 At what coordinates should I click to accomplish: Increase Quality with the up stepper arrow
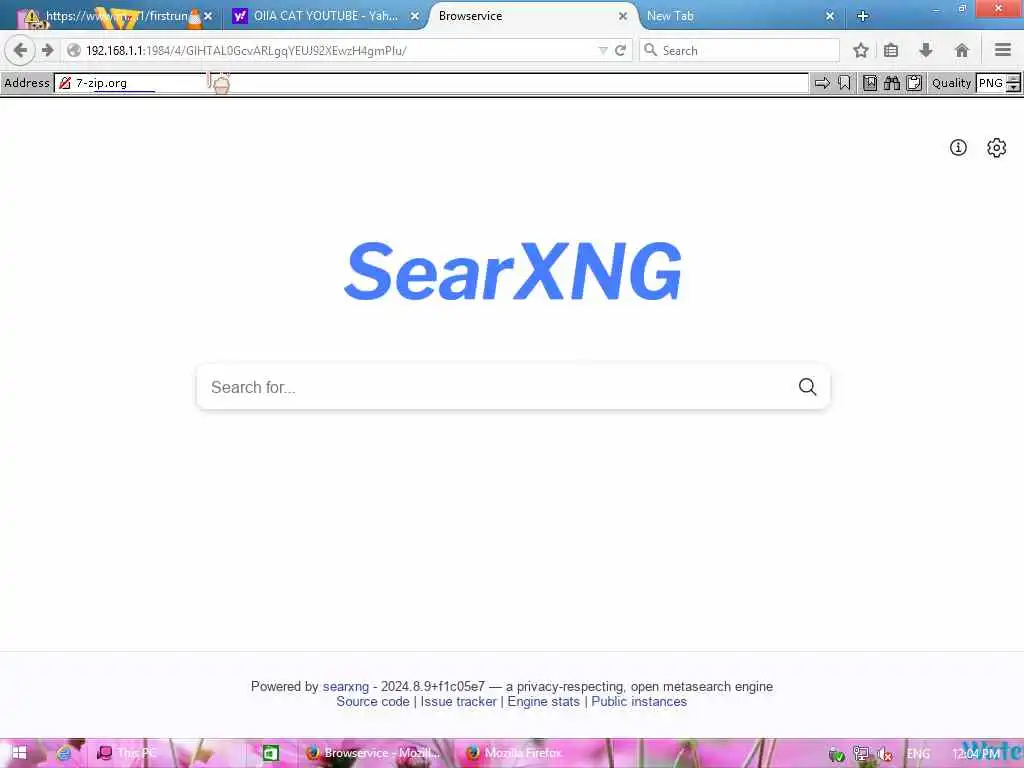pos(1013,78)
